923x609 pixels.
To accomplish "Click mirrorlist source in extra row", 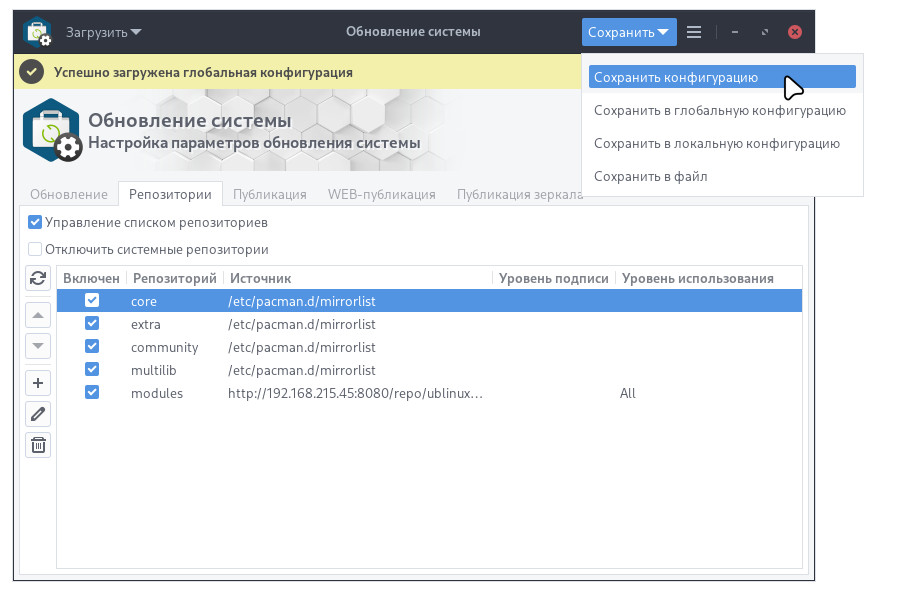I will click(x=301, y=324).
